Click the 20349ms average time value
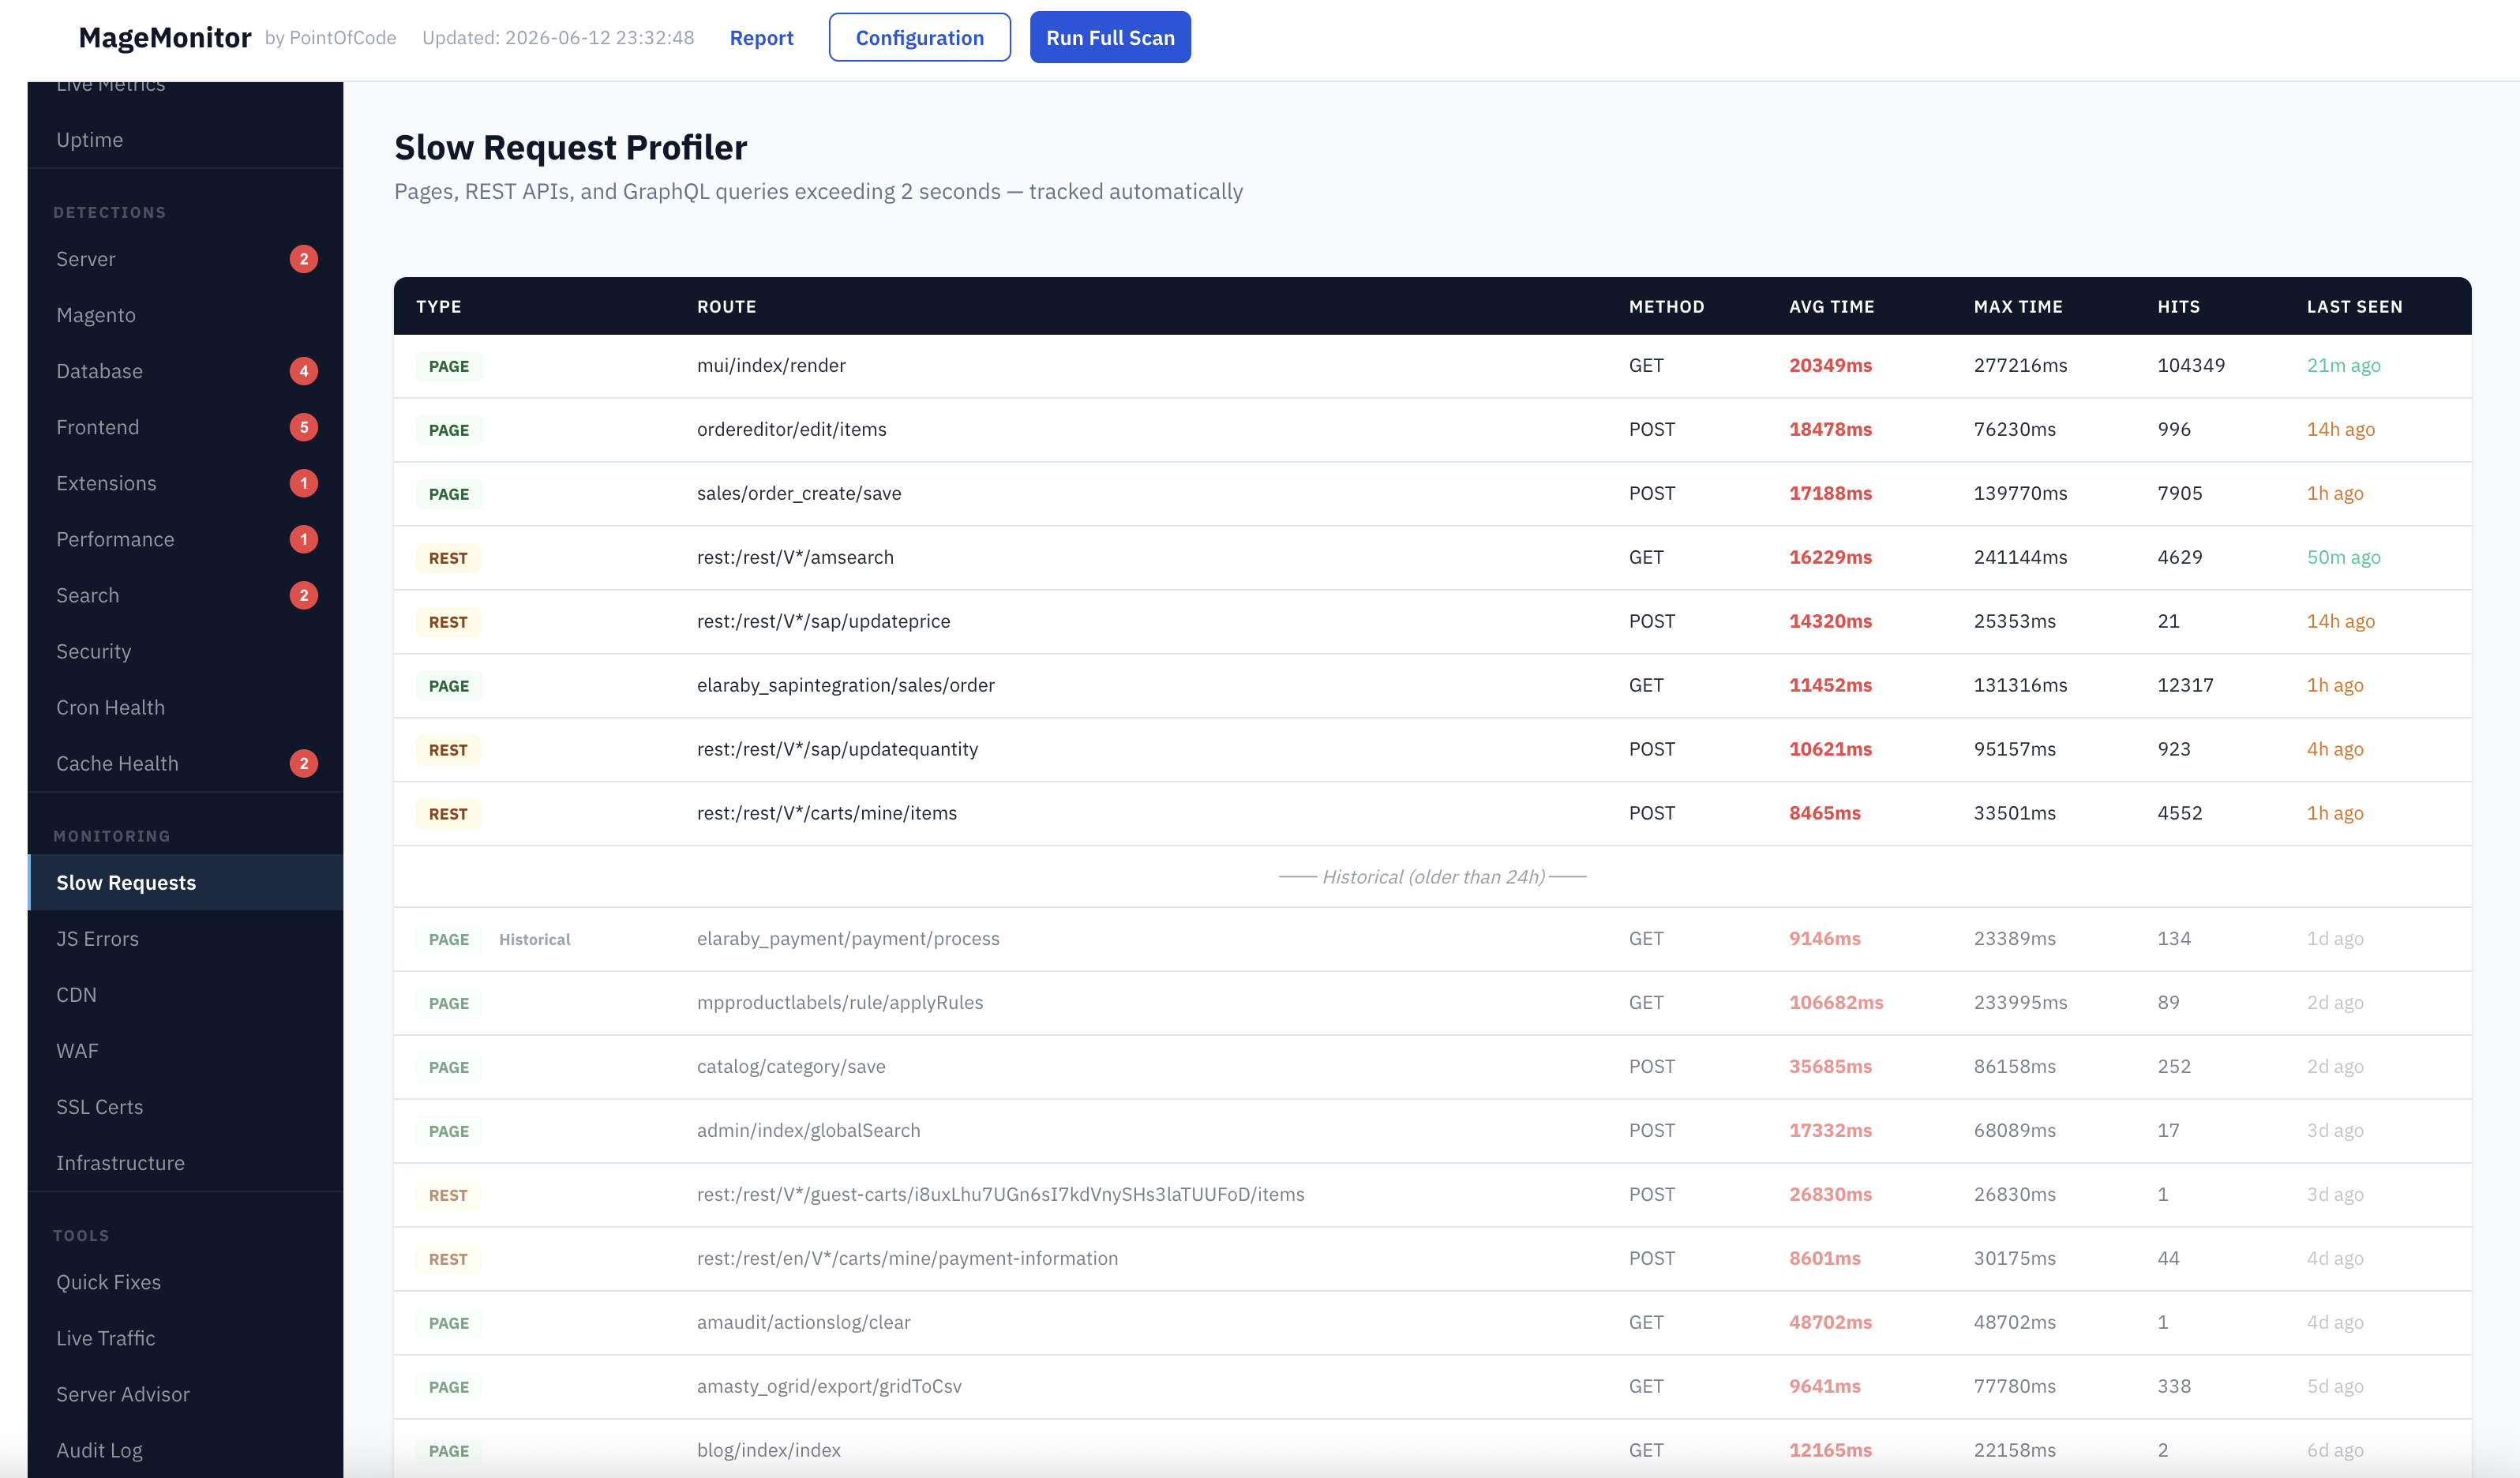The width and height of the screenshot is (2520, 1478). pyautogui.click(x=1830, y=365)
